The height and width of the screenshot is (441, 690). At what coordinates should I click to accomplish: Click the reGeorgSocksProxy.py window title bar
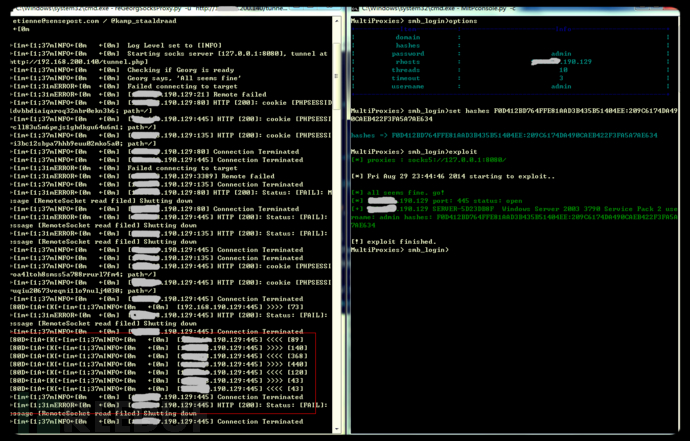coord(176,8)
